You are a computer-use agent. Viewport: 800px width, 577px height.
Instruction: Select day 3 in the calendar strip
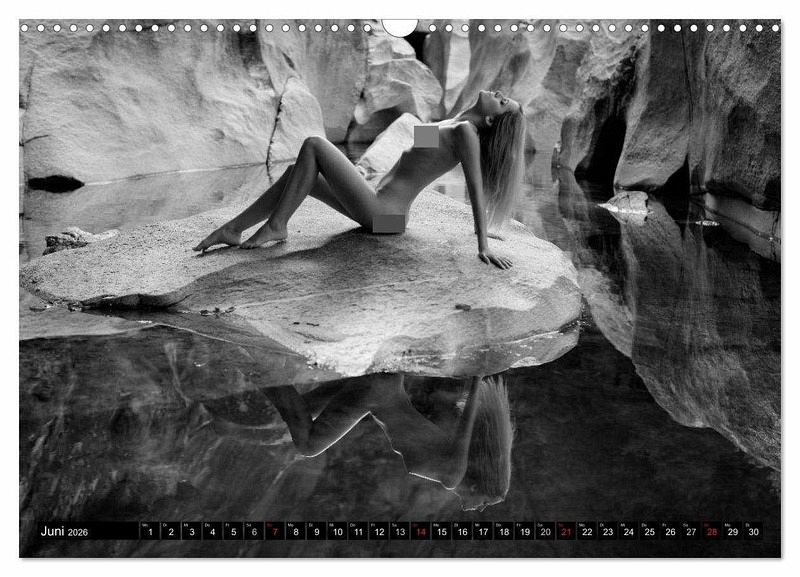coord(192,532)
